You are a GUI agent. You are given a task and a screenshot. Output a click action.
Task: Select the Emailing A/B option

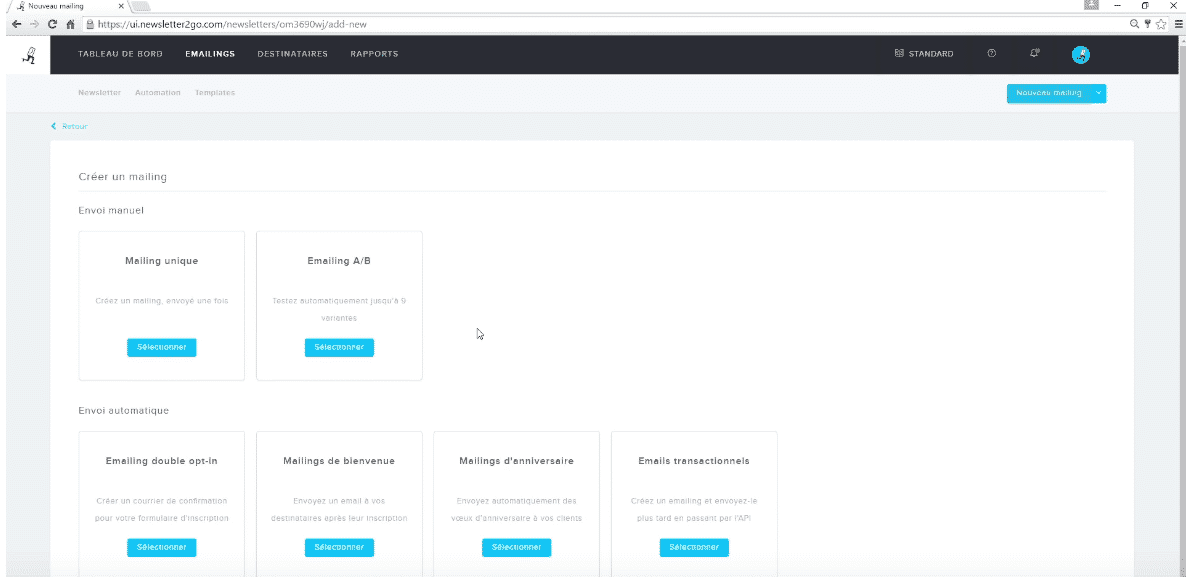point(339,347)
